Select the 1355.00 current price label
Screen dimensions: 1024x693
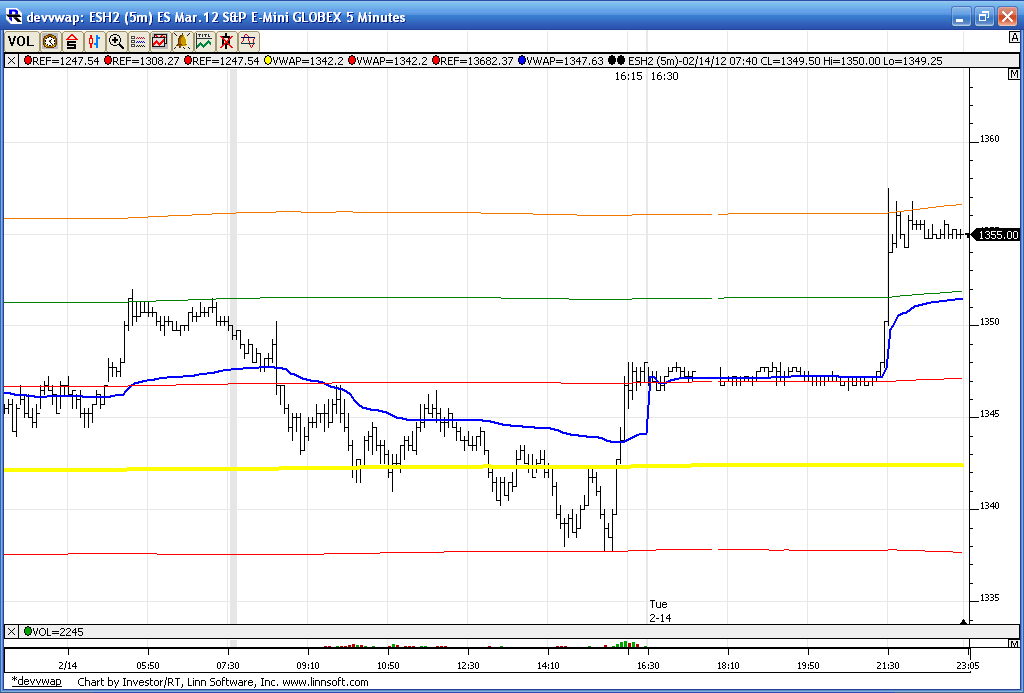pos(997,235)
